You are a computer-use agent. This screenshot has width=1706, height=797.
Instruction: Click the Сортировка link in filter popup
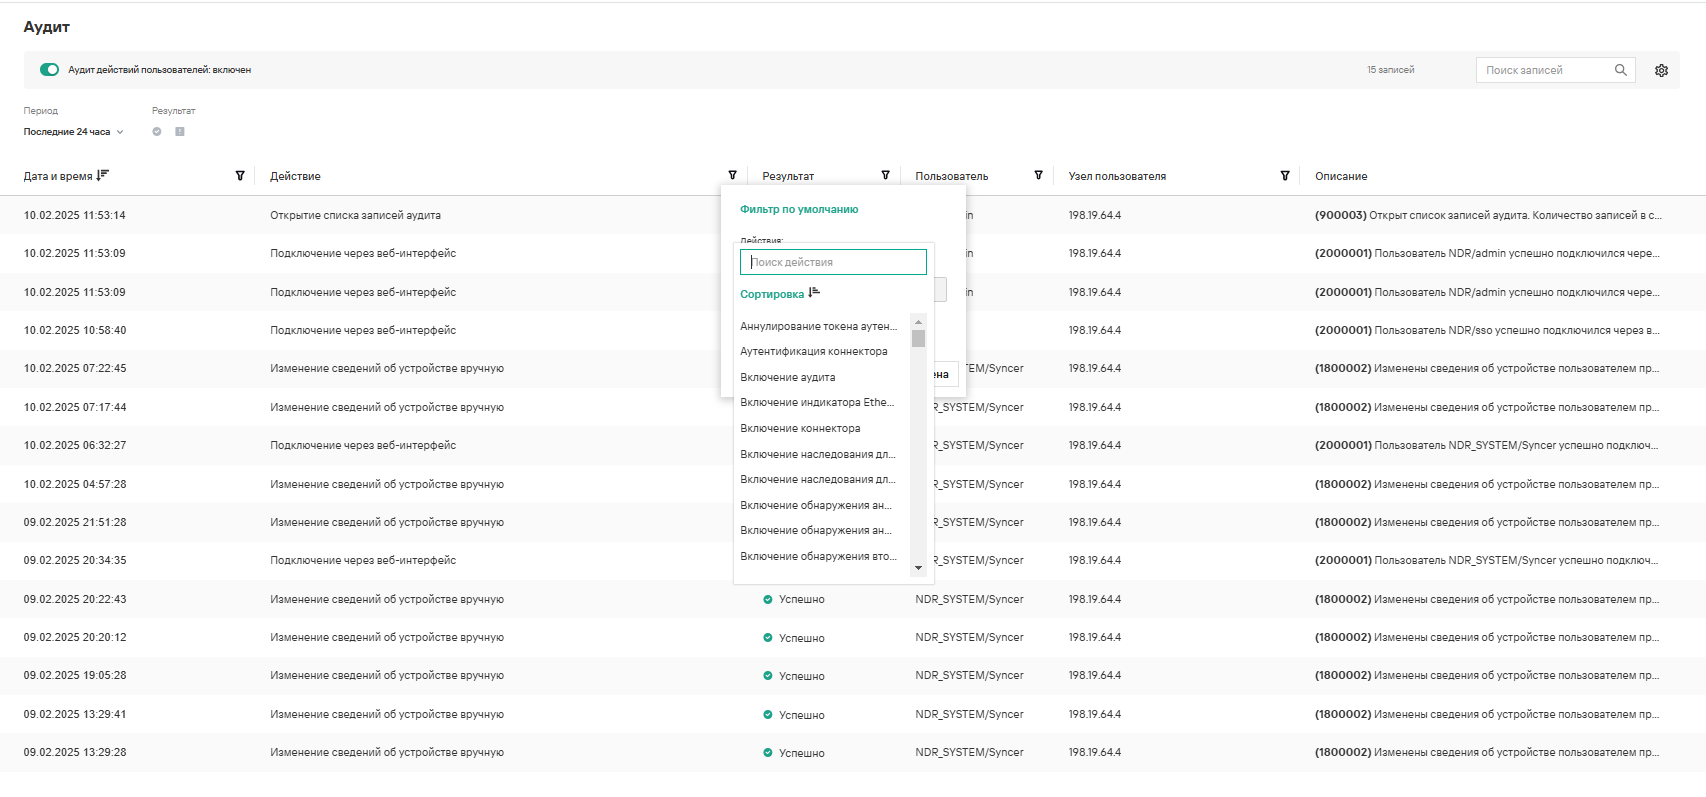pyautogui.click(x=772, y=294)
